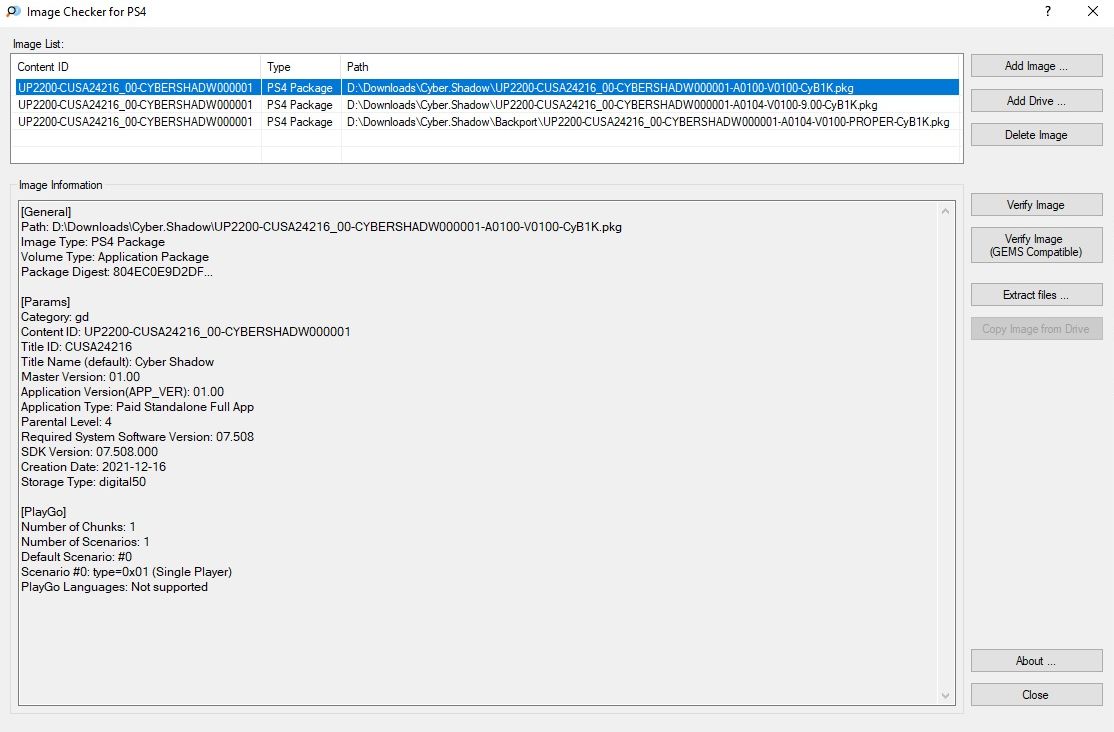
Task: Click the Number of Scenarios: 1 line
Action: point(85,542)
